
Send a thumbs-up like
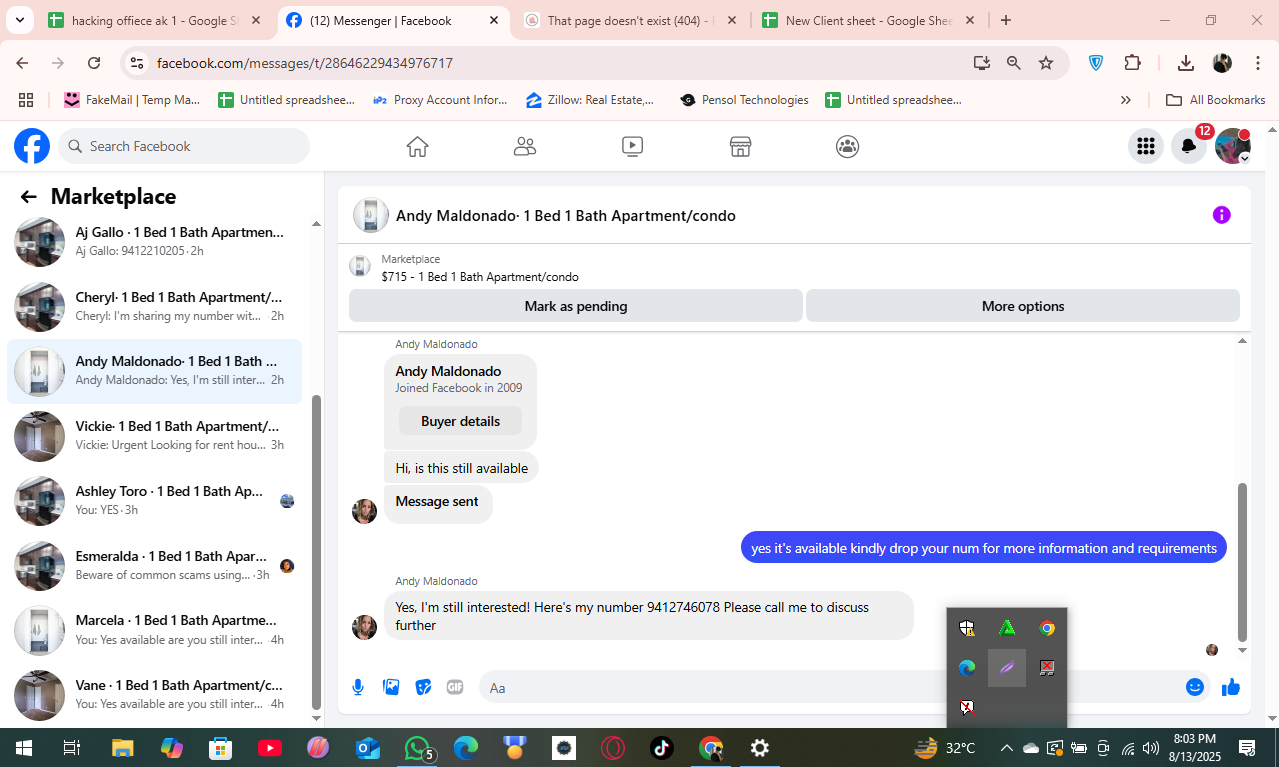1230,687
